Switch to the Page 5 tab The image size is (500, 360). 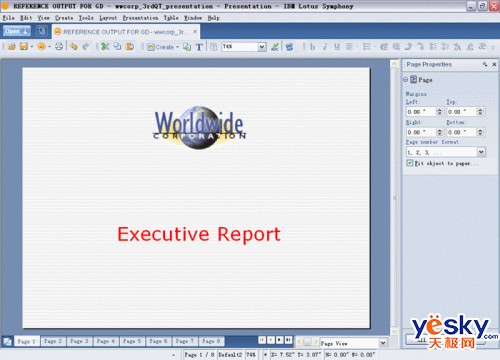(132, 341)
